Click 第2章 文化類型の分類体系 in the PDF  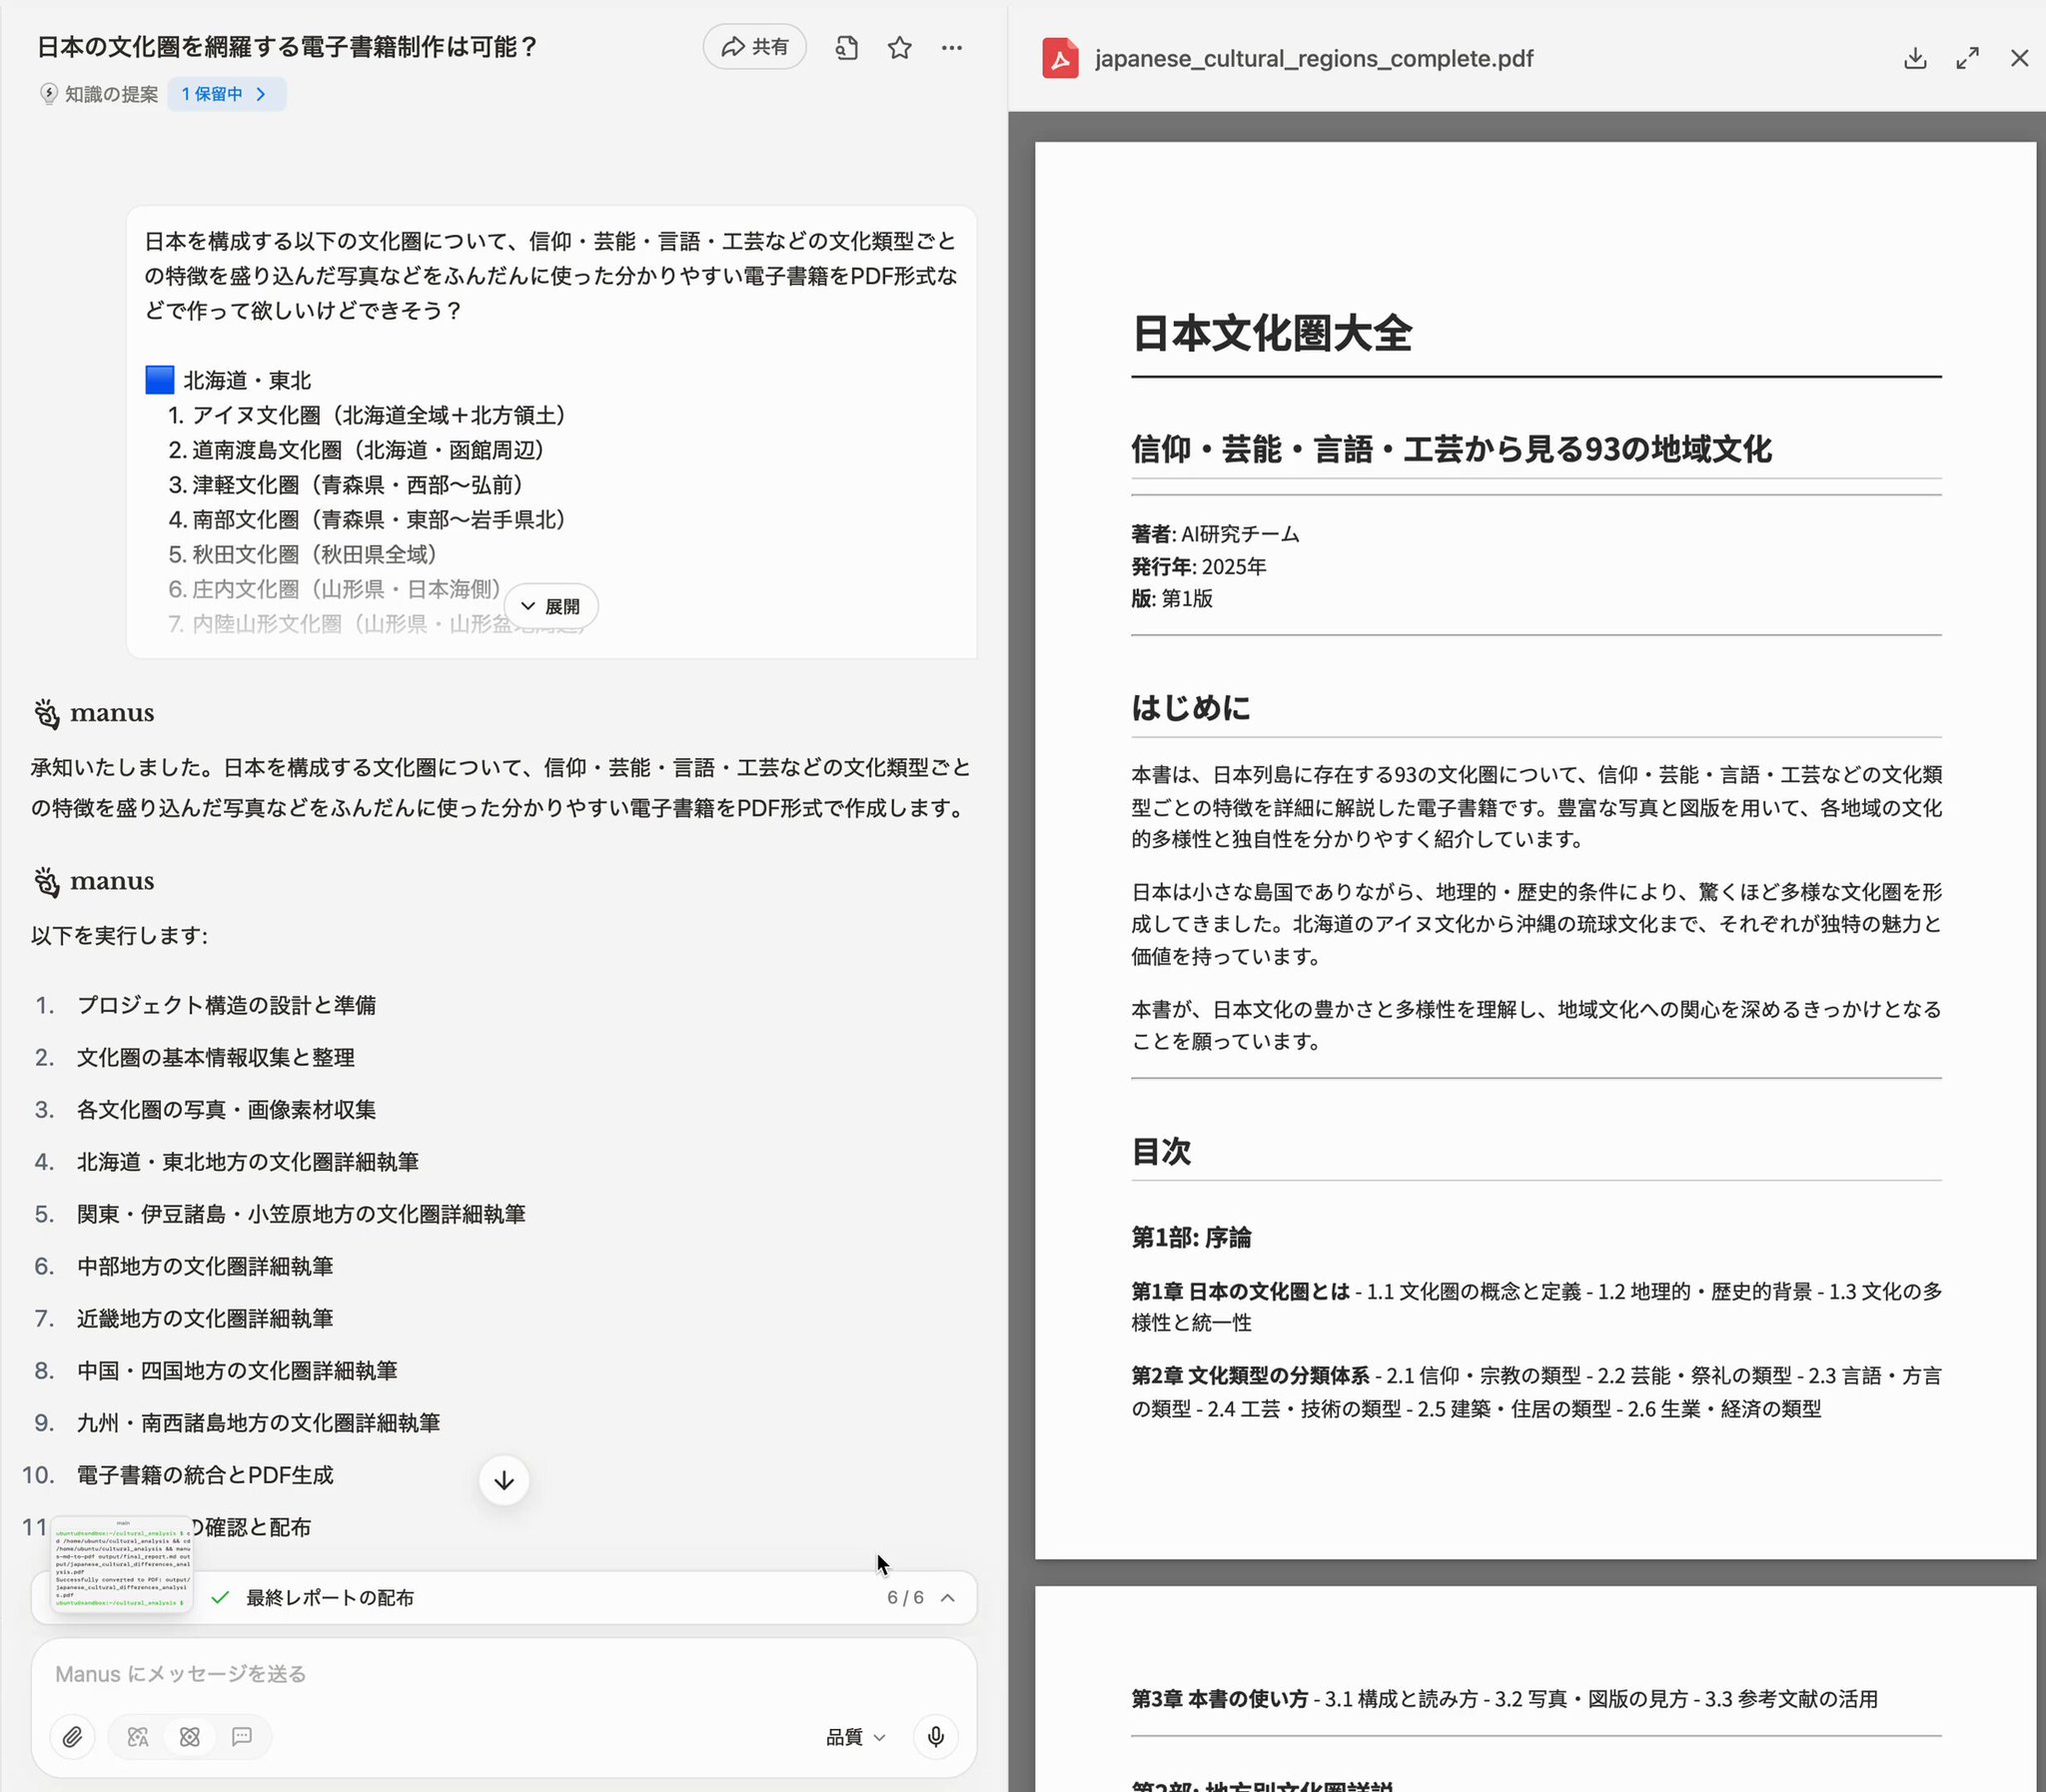point(1250,1375)
